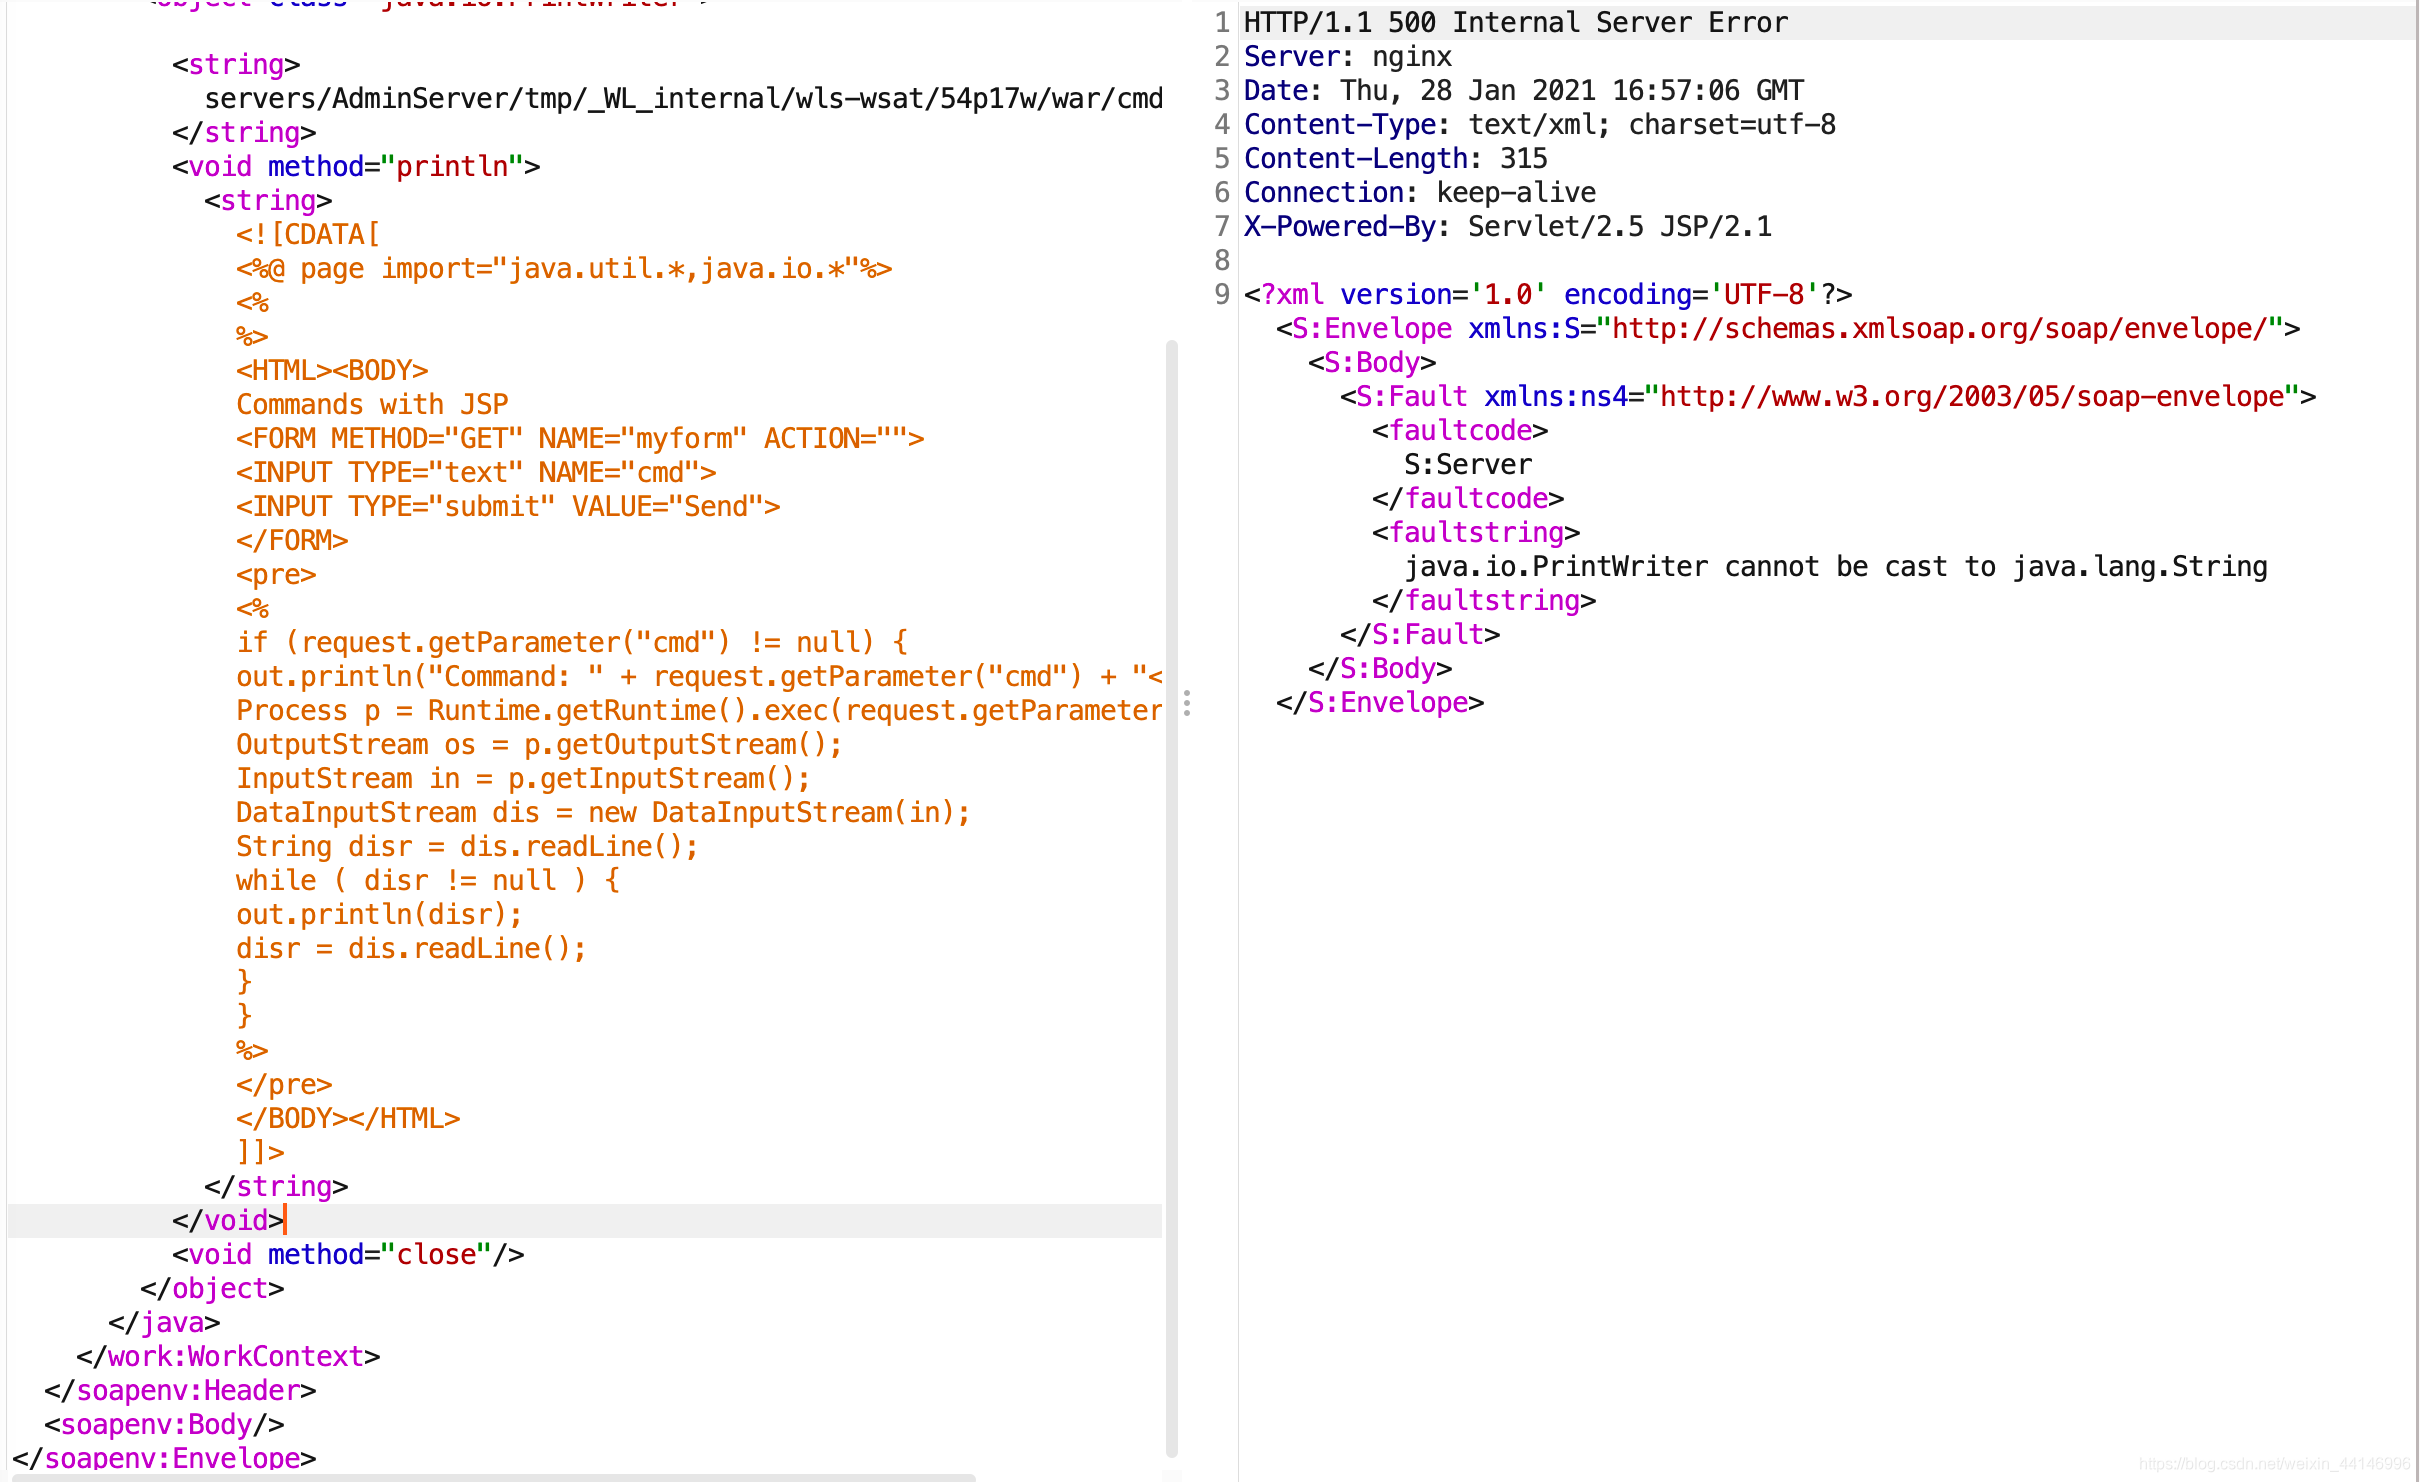Image resolution: width=2420 pixels, height=1482 pixels.
Task: Click the closing S:Envelope tag in response
Action: coord(1379,702)
